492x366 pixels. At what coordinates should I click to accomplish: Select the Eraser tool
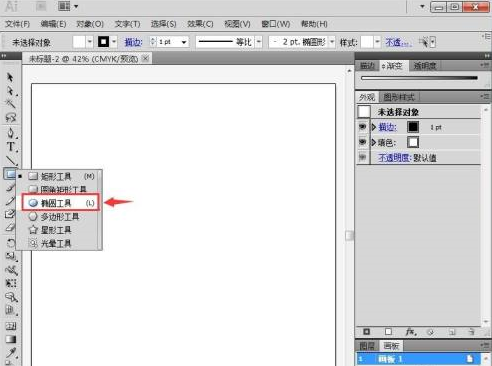click(10, 228)
